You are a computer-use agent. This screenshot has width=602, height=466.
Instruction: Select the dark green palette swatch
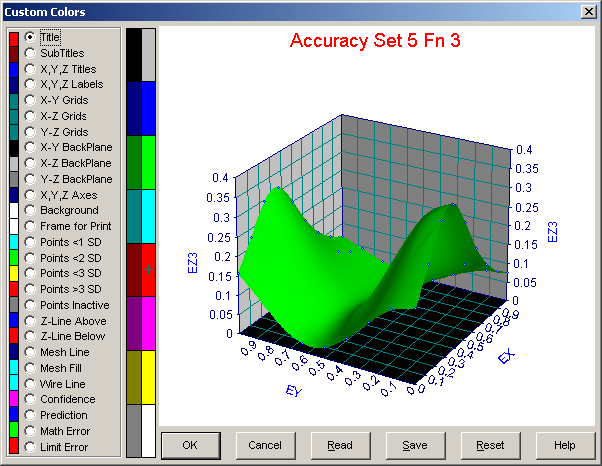(134, 162)
